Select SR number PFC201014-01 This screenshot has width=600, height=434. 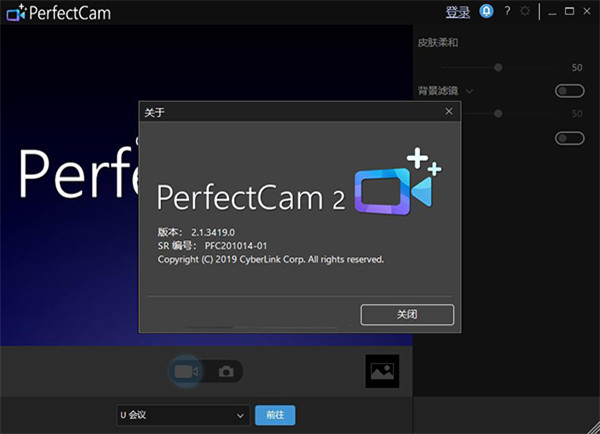click(236, 246)
